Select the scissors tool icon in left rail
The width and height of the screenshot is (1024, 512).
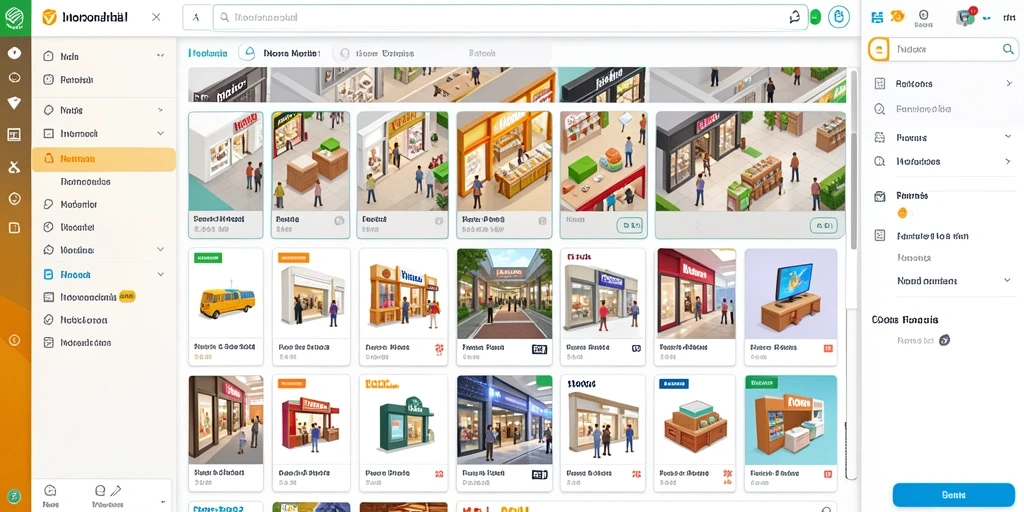click(14, 167)
